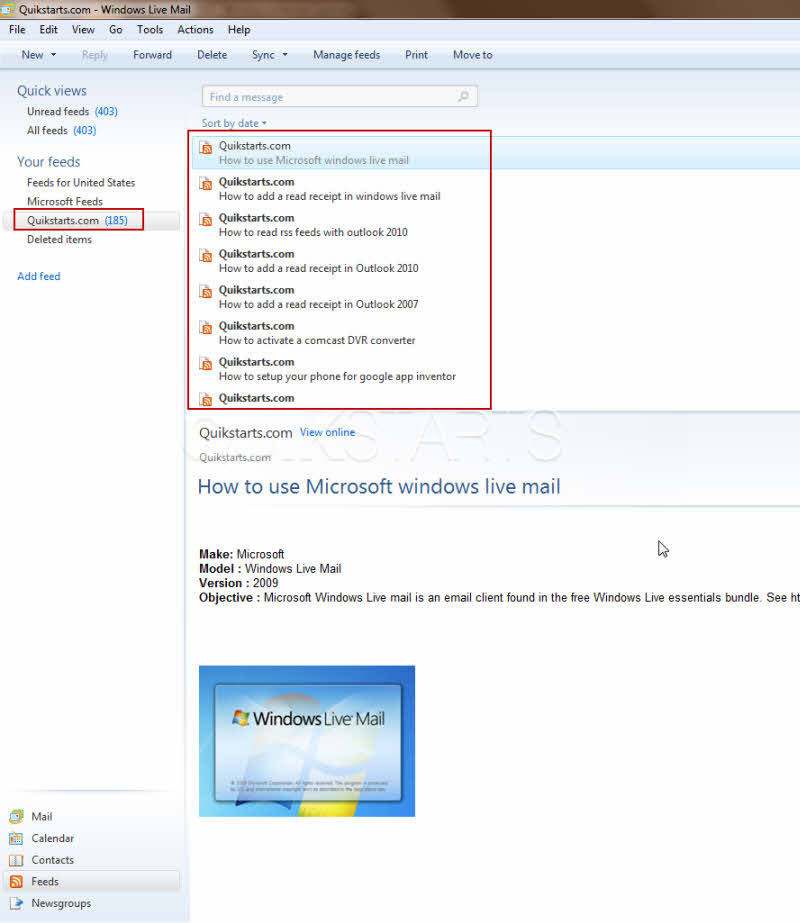
Task: Open the article title 'How to use Microsoft windows live mail'
Action: coord(379,486)
